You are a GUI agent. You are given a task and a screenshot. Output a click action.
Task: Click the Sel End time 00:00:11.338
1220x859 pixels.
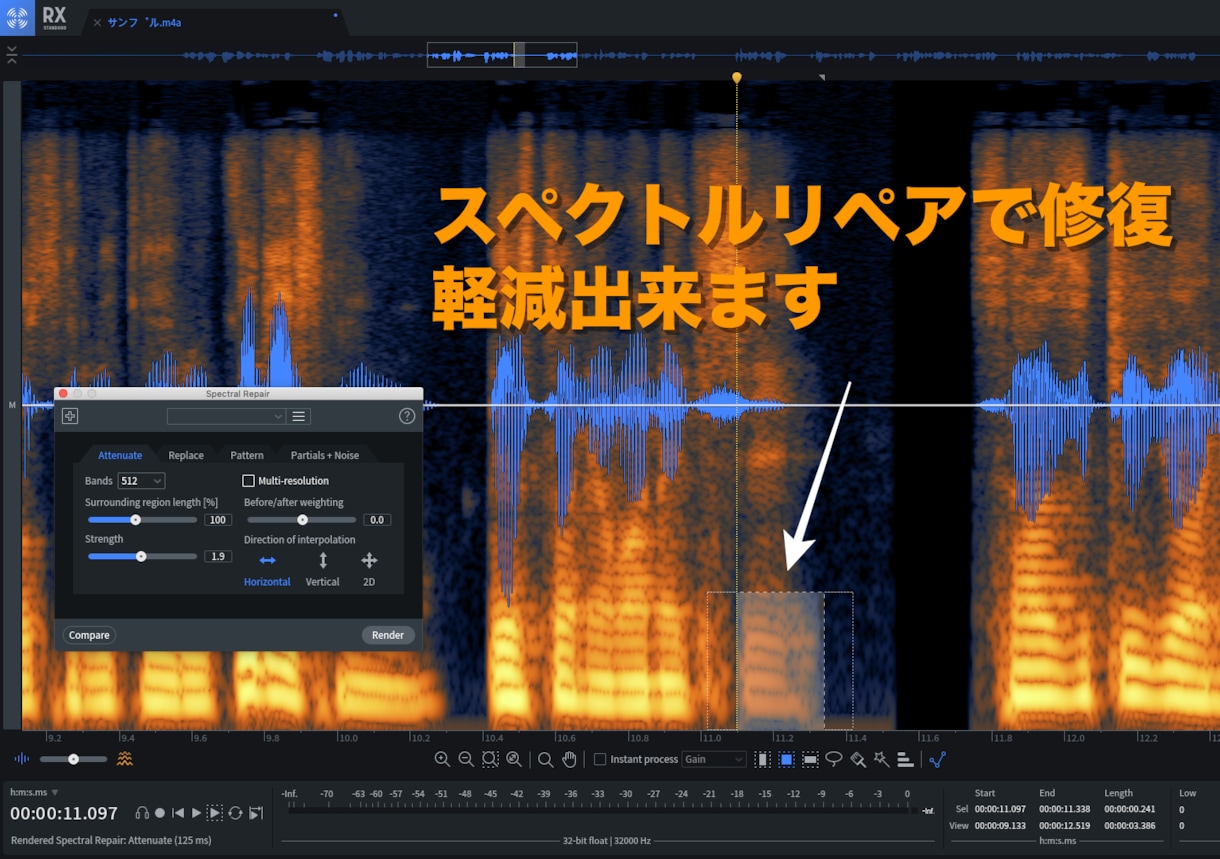pyautogui.click(x=1065, y=809)
